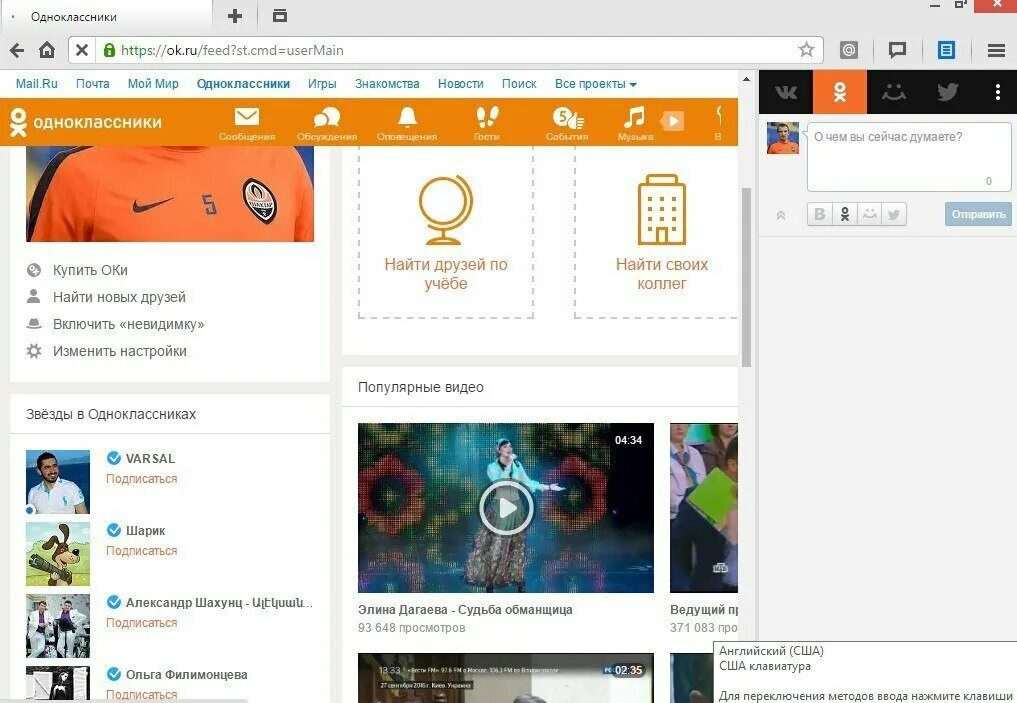1017x703 pixels.
Task: Click the @ mail icon in browser toolbar
Action: pyautogui.click(x=849, y=50)
